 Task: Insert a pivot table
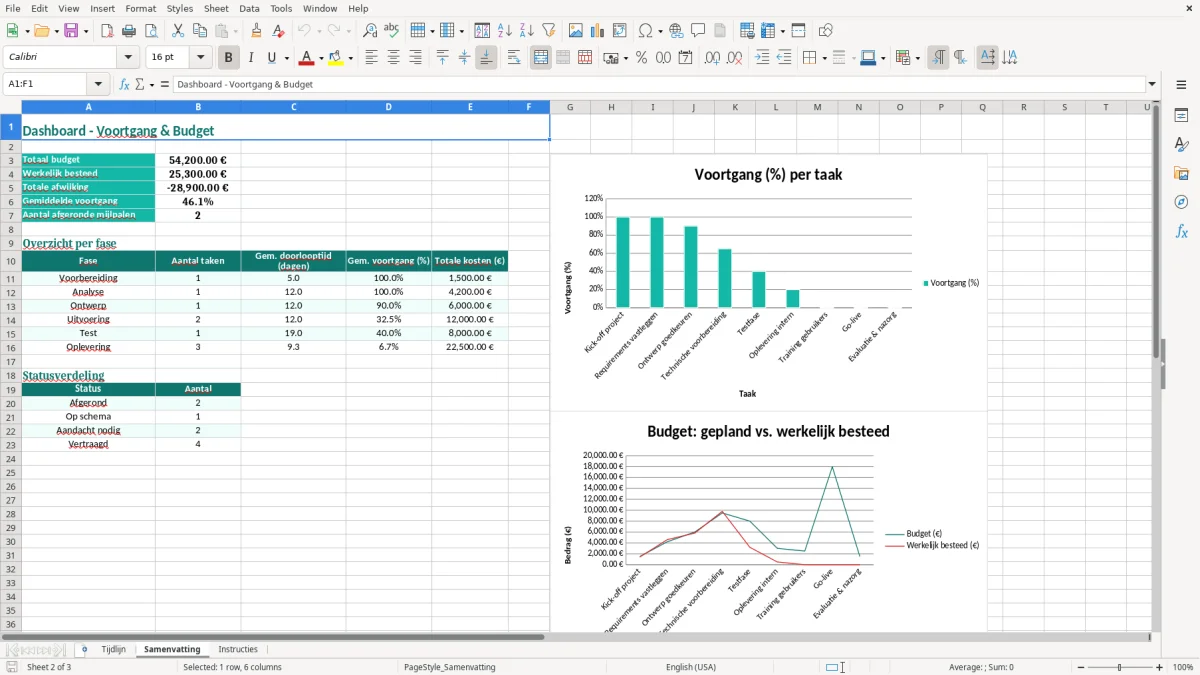click(620, 31)
